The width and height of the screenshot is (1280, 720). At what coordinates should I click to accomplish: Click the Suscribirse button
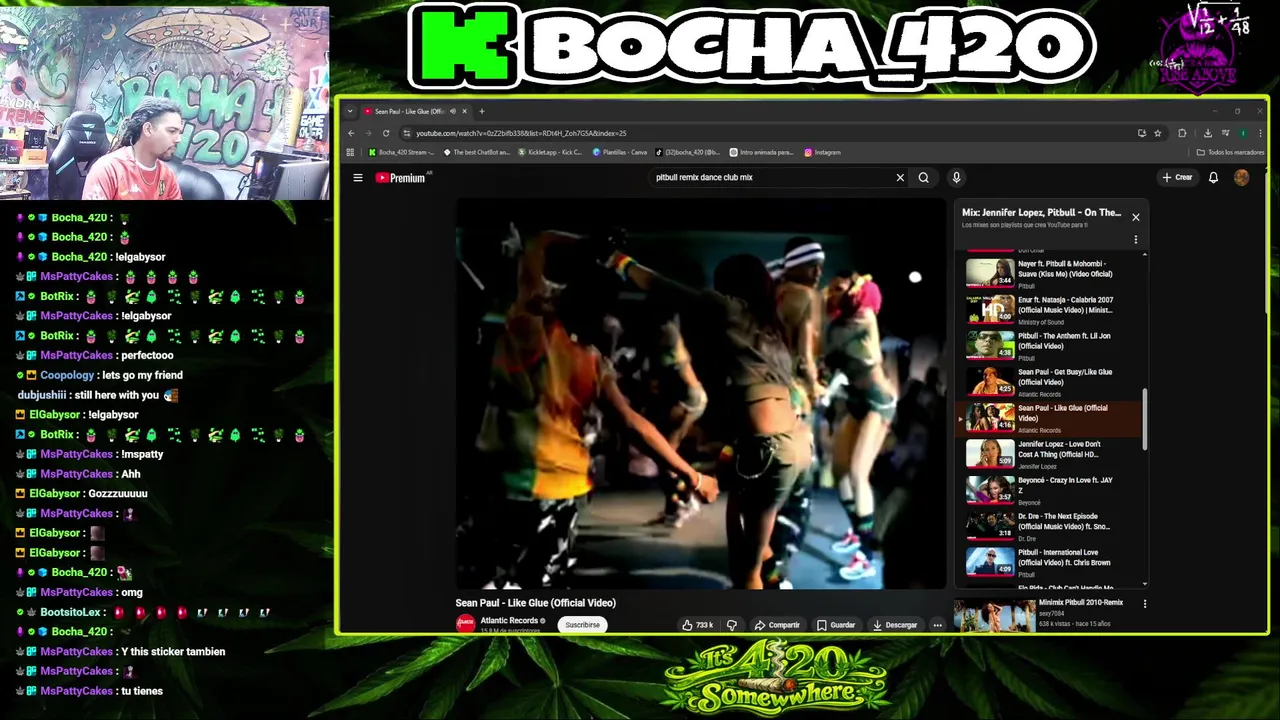(x=582, y=625)
